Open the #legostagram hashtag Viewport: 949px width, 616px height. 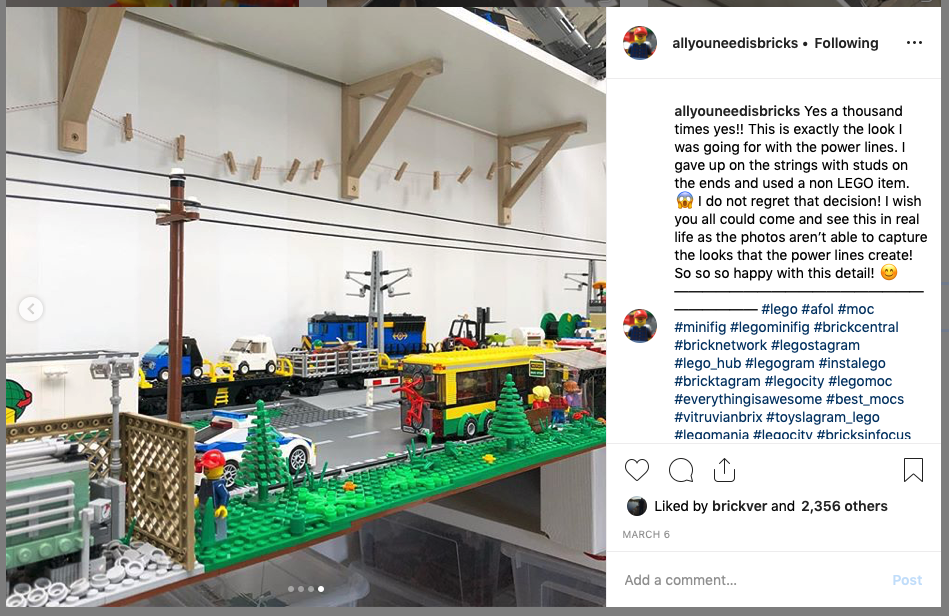pos(815,345)
